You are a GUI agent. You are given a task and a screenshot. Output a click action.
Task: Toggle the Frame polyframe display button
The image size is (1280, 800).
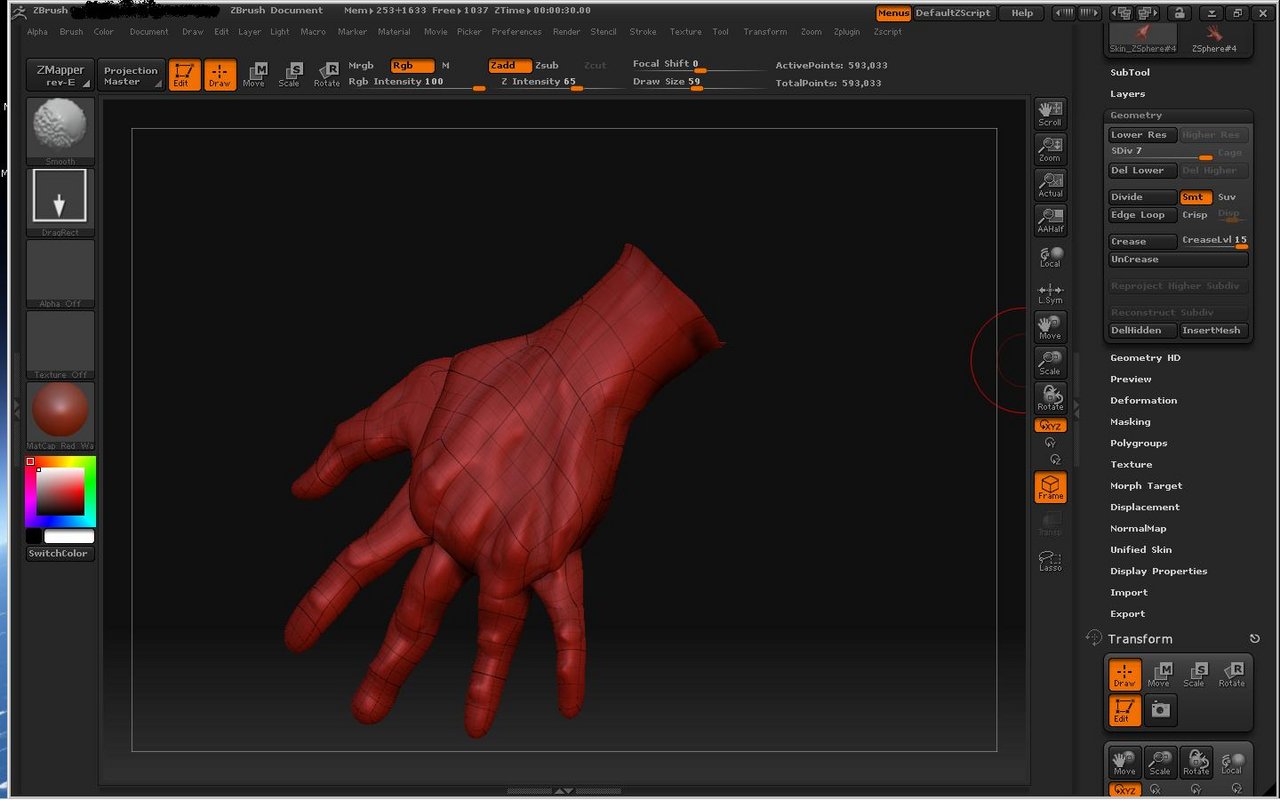[x=1050, y=487]
